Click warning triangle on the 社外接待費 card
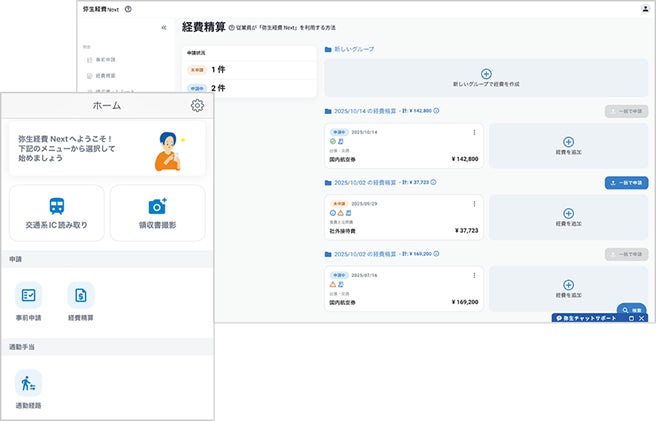 tap(341, 213)
